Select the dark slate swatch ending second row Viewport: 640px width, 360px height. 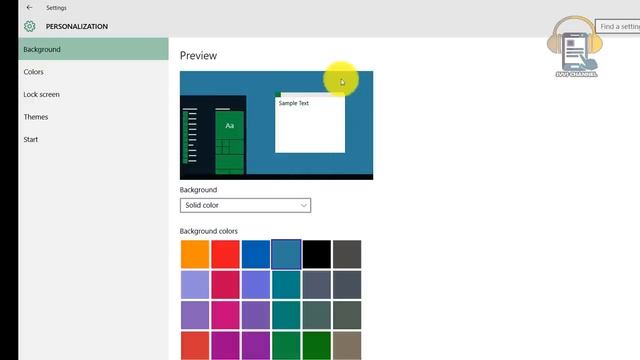click(347, 284)
